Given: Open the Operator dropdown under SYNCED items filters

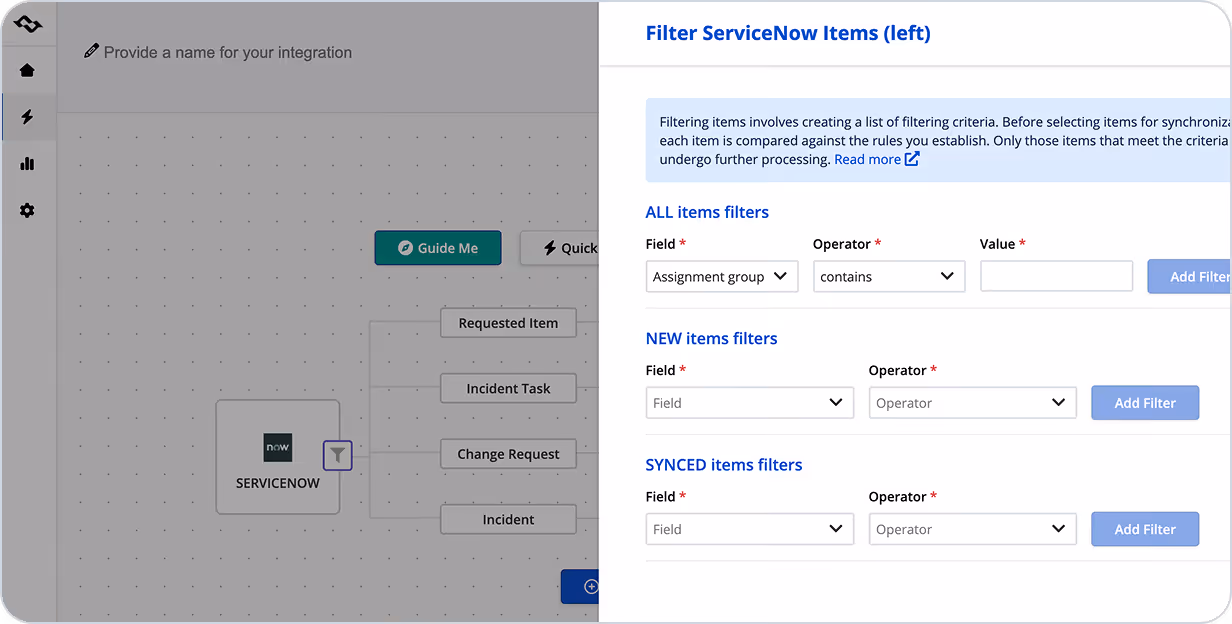Looking at the screenshot, I should tap(971, 529).
